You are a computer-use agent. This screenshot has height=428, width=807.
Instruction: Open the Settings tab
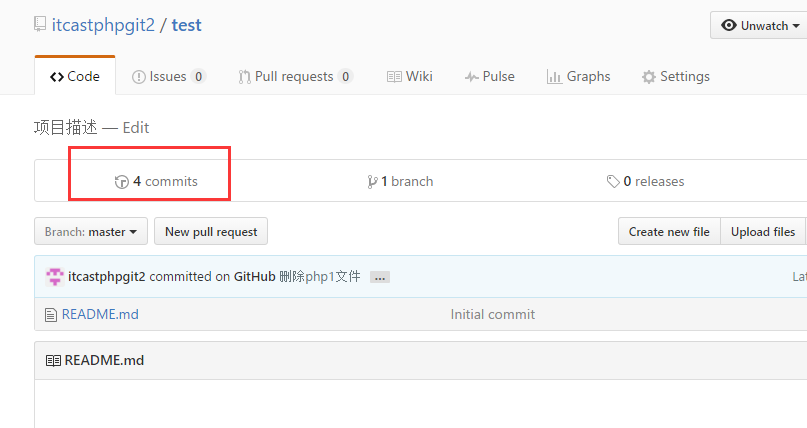pos(676,77)
